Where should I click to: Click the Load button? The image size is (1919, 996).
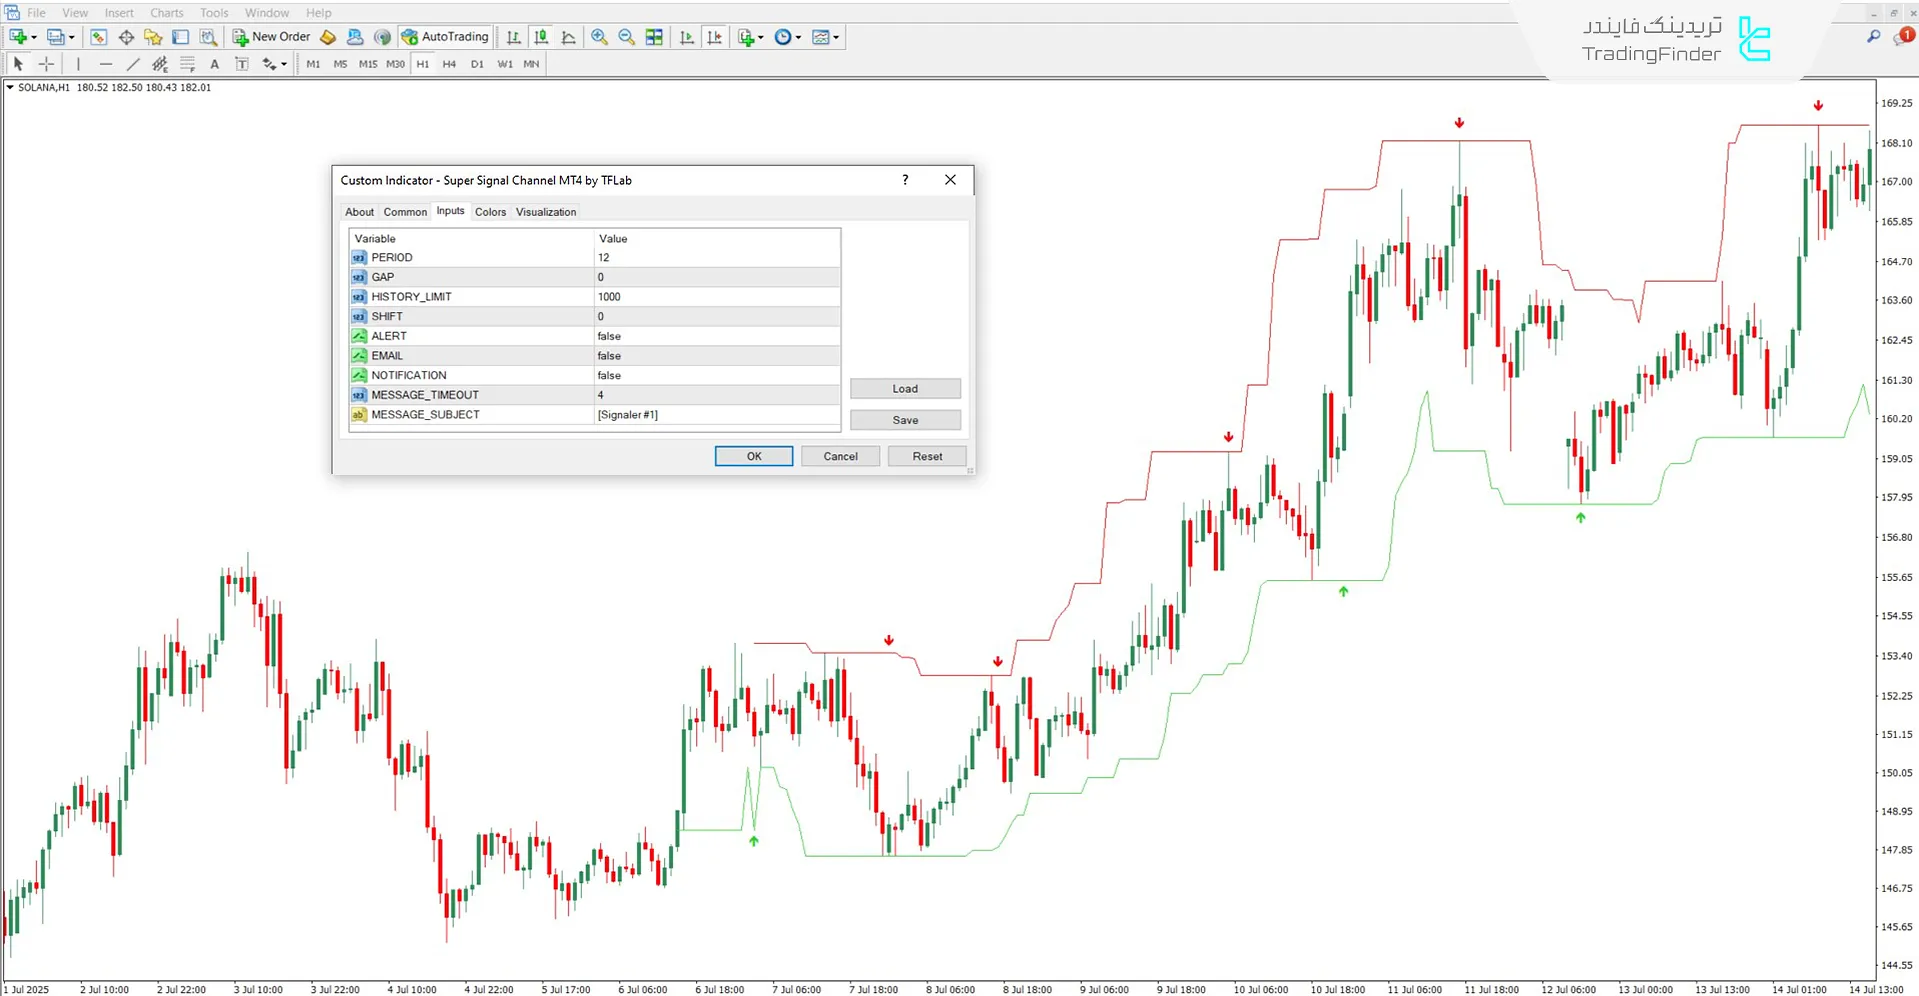[904, 389]
